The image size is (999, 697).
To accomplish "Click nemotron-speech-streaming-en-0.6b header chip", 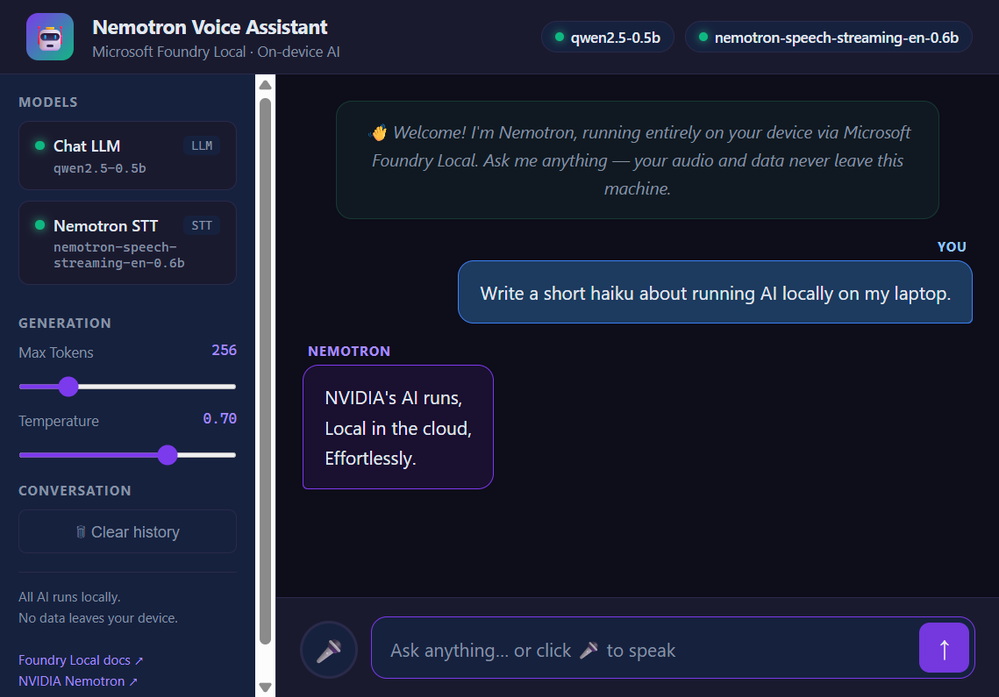I will [828, 38].
